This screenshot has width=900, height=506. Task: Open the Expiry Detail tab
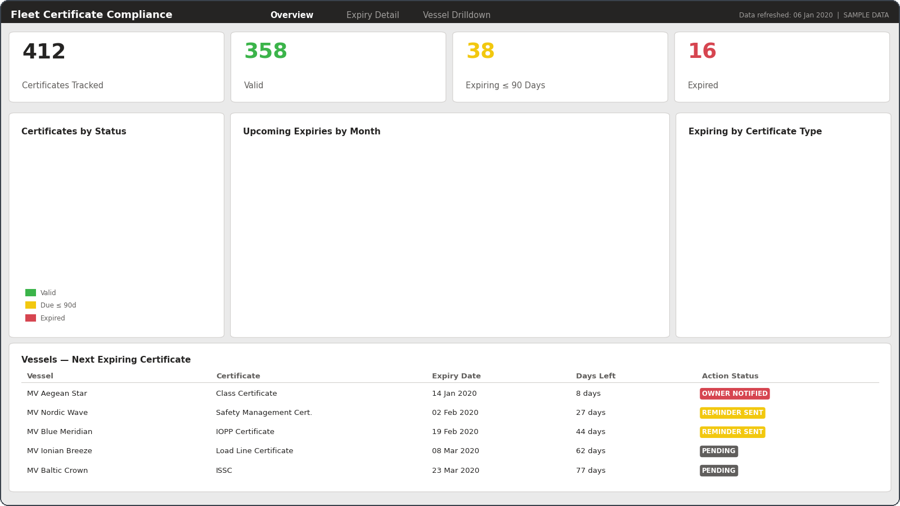point(373,15)
